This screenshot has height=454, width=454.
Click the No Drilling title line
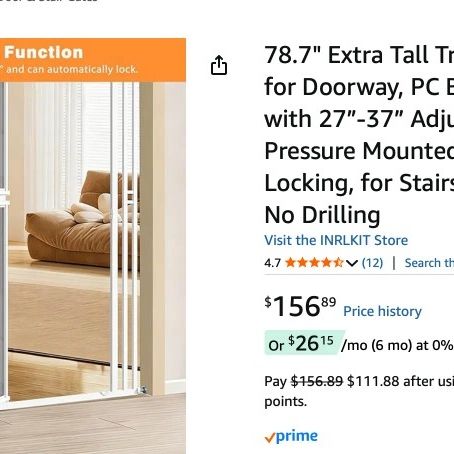322,215
